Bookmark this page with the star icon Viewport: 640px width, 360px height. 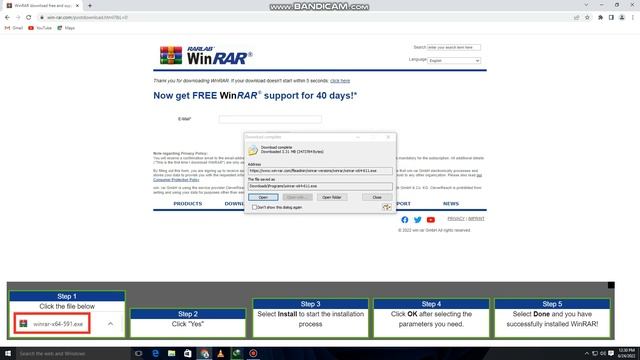[x=587, y=18]
